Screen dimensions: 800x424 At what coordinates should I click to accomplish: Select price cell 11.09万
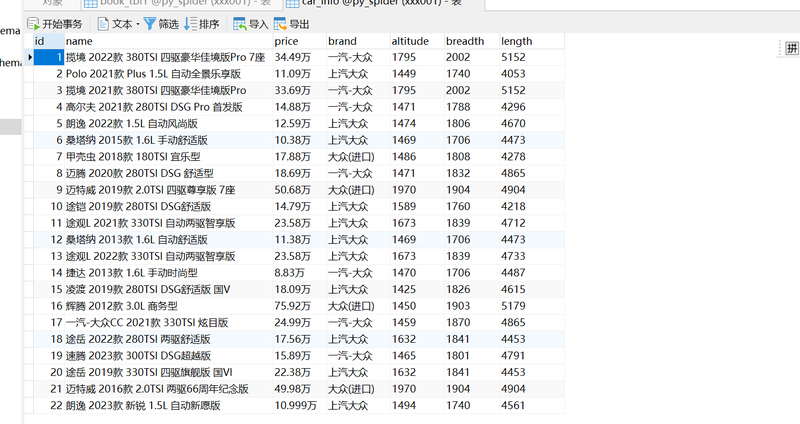pos(300,74)
